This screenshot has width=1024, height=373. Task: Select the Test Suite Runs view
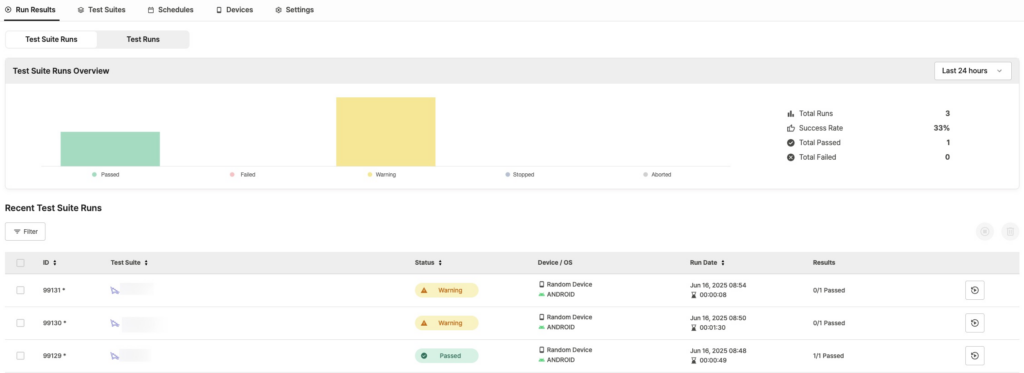pyautogui.click(x=51, y=39)
